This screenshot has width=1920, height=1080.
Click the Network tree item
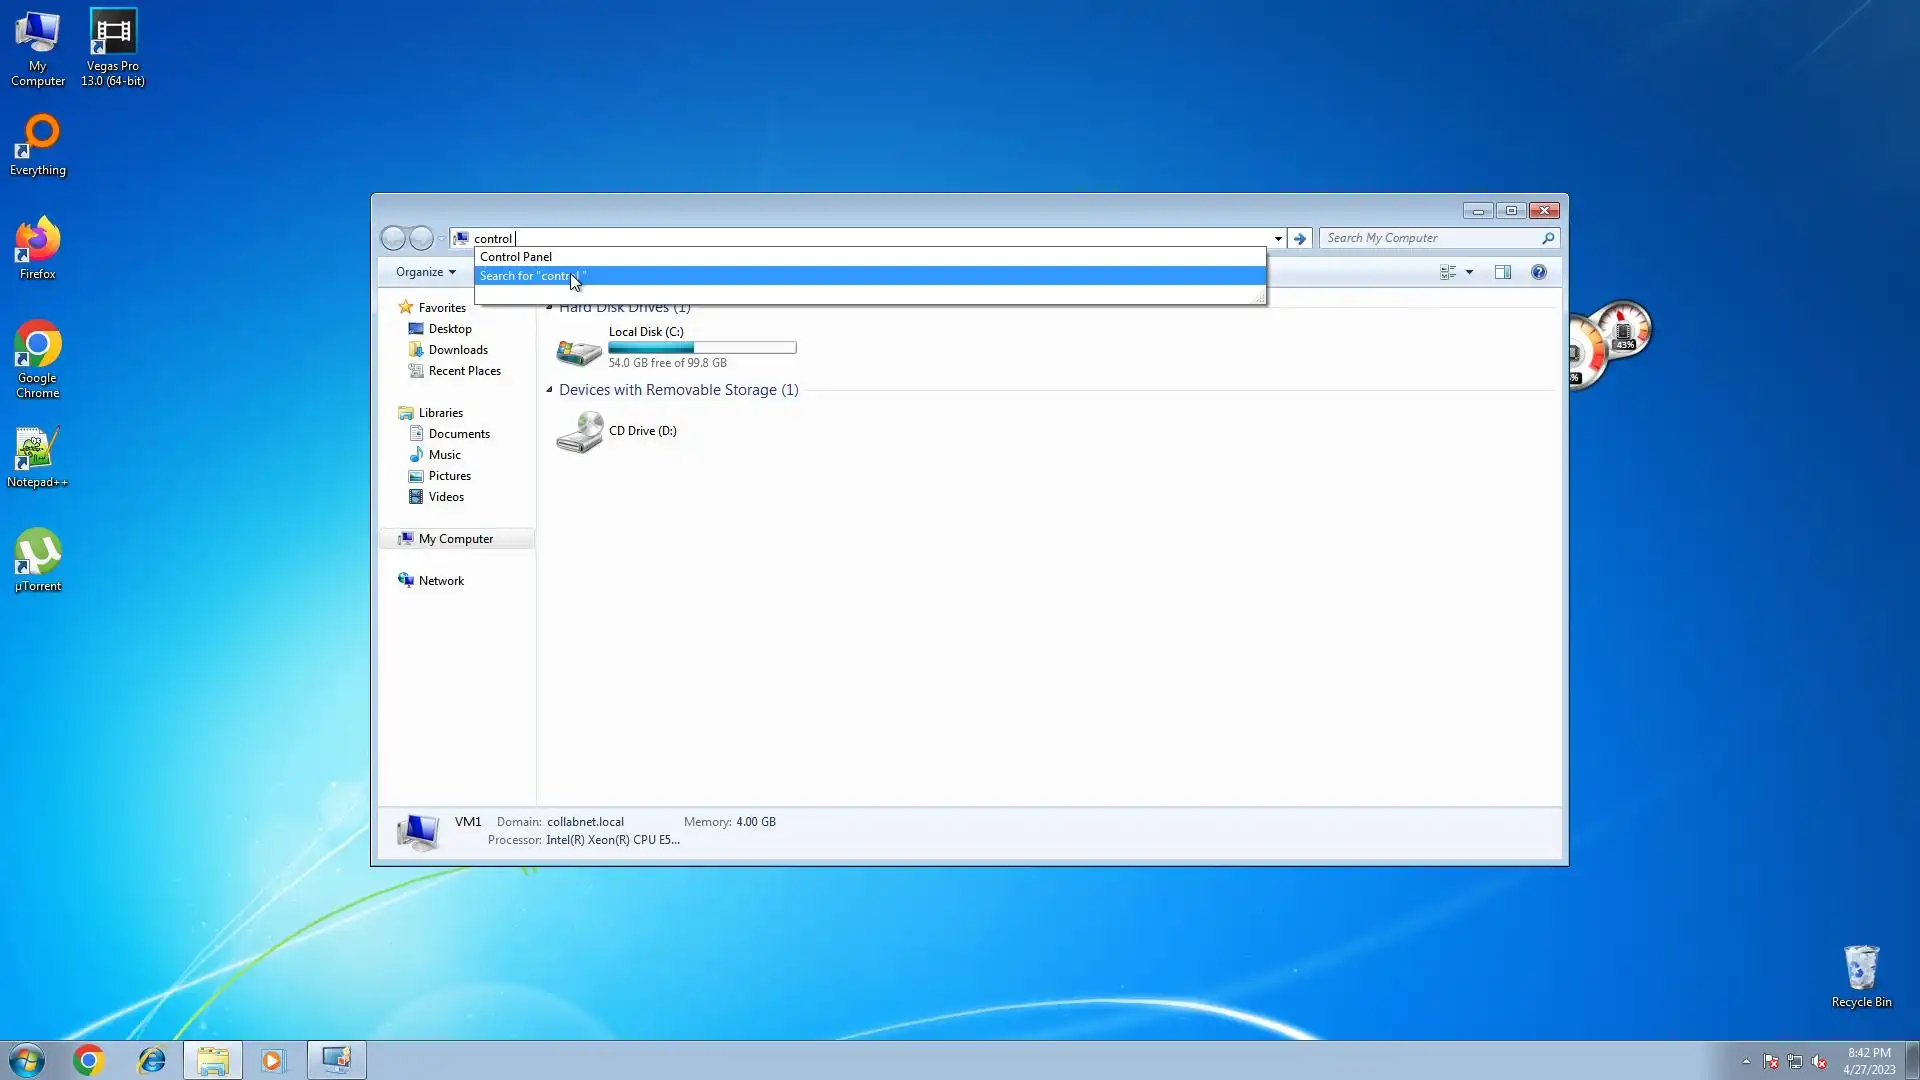441,581
